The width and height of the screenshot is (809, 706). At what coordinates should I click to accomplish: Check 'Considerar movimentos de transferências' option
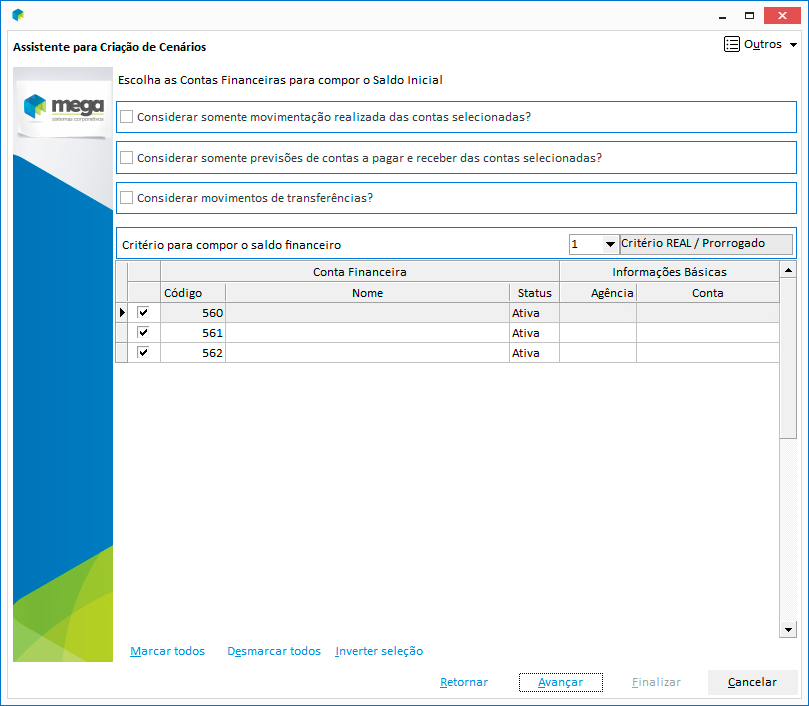pyautogui.click(x=127, y=198)
